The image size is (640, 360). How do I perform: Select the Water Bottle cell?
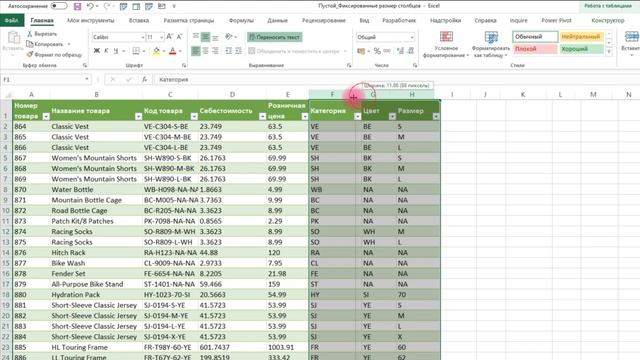(x=96, y=190)
